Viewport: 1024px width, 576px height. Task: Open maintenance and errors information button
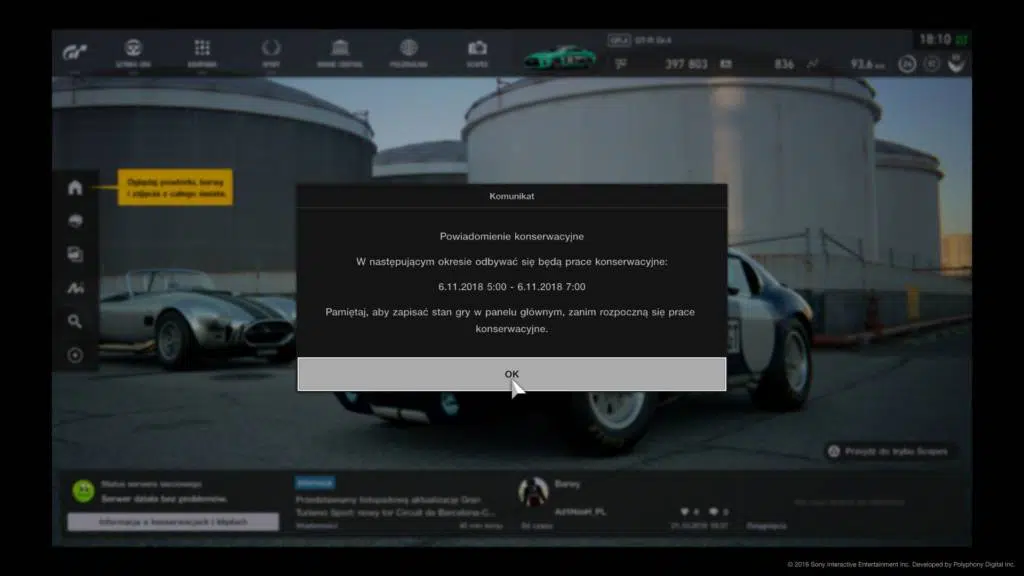173,522
